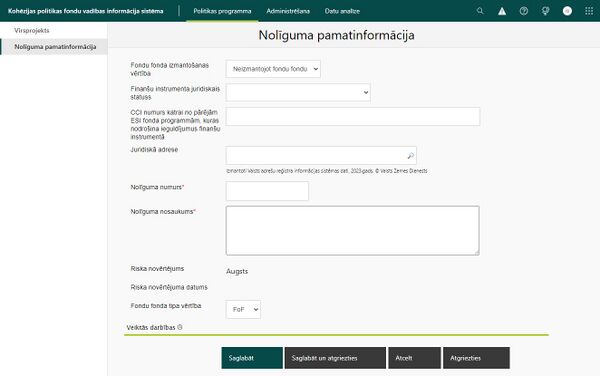Open search using the magnifier icon

pyautogui.click(x=480, y=11)
